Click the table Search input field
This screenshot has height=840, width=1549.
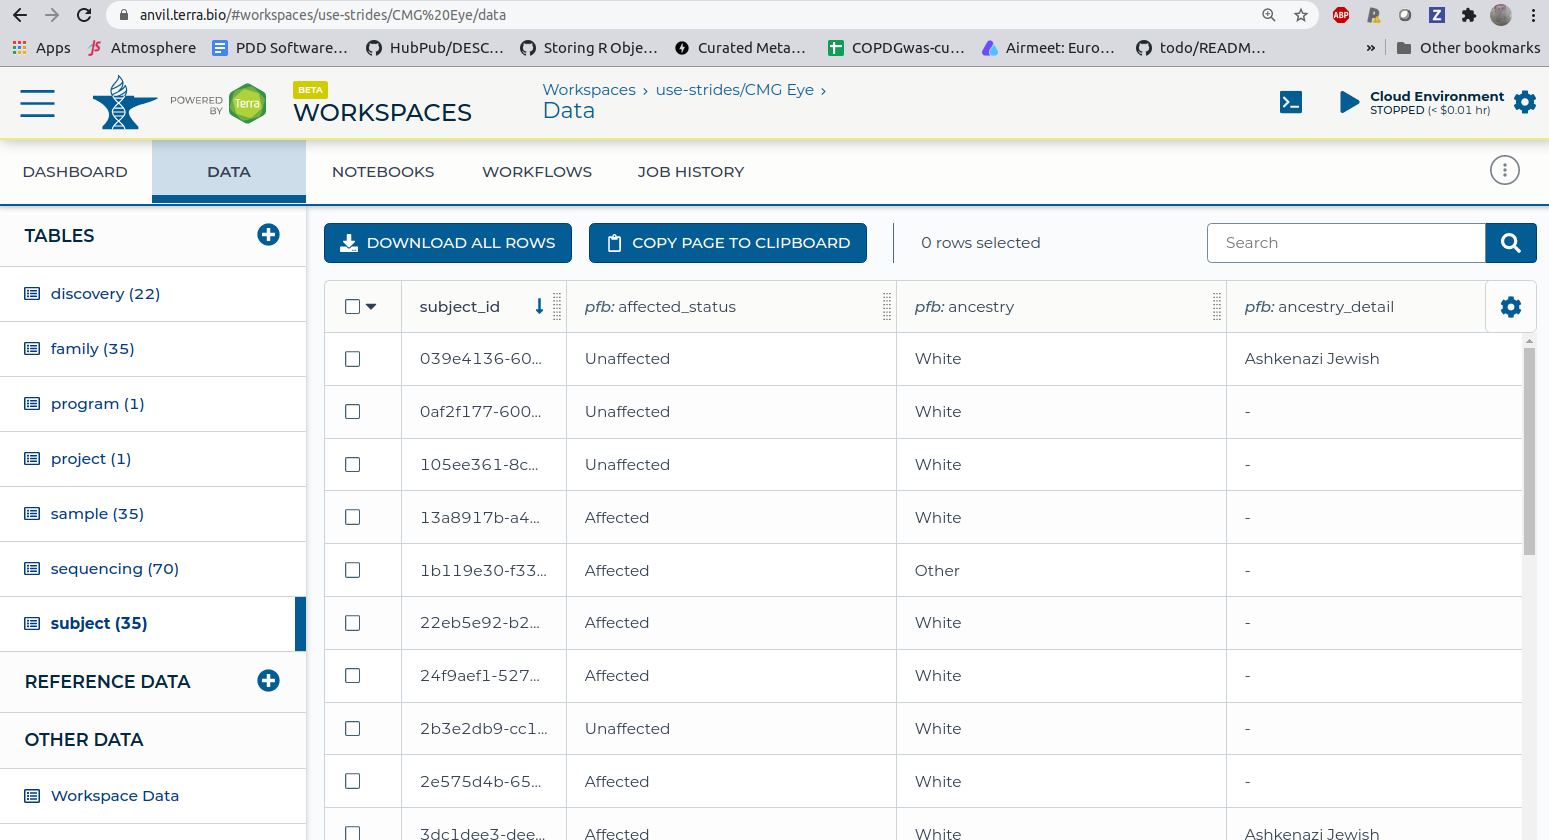coord(1346,243)
